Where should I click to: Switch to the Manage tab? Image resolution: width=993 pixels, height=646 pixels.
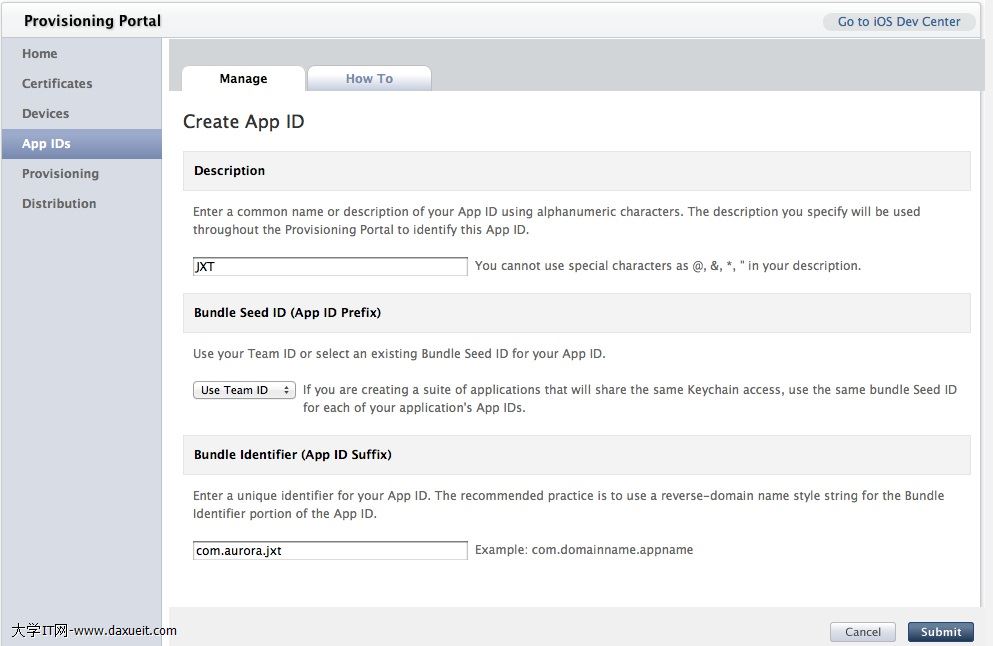243,79
